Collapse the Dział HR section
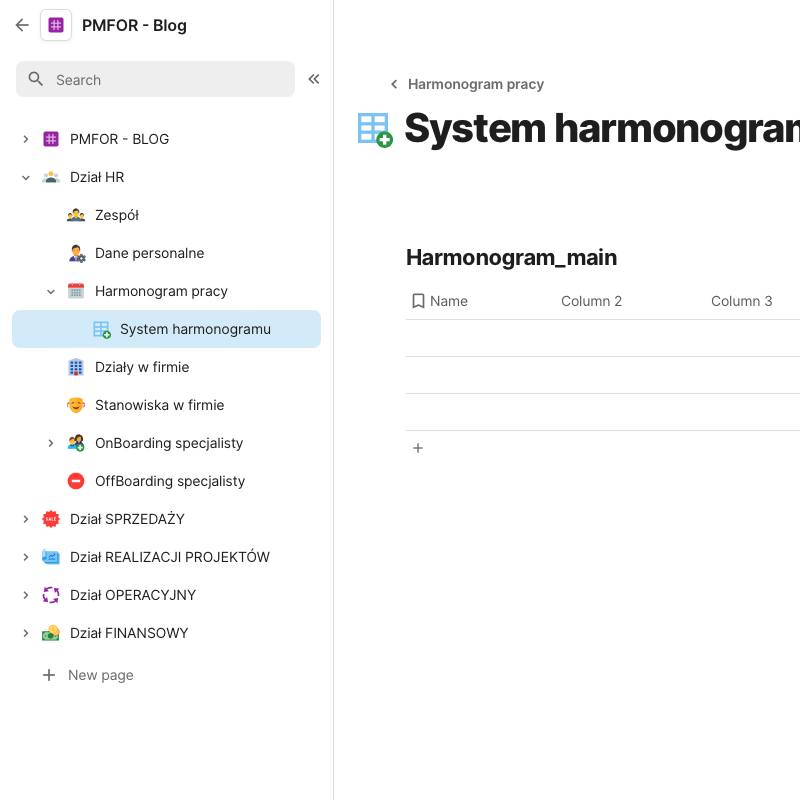The width and height of the screenshot is (800, 800). 26,177
